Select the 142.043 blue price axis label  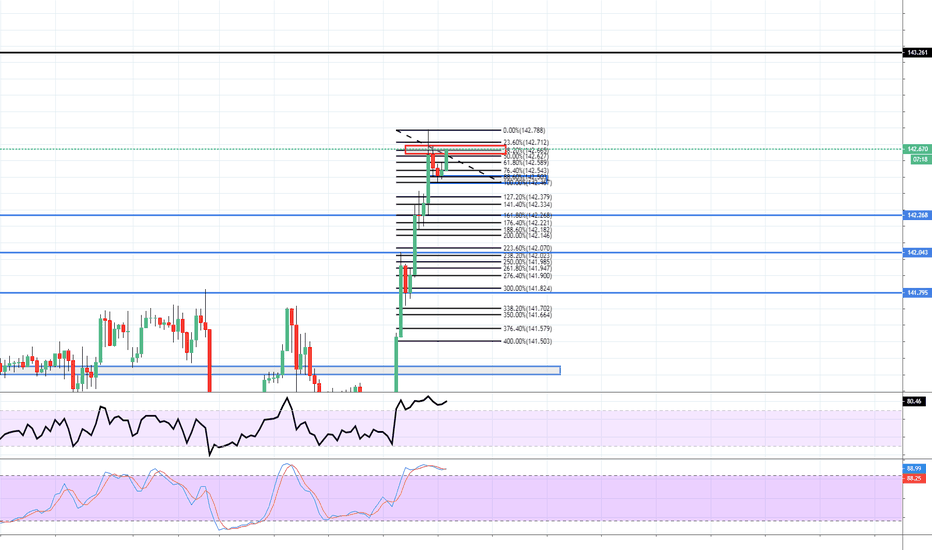[x=916, y=253]
